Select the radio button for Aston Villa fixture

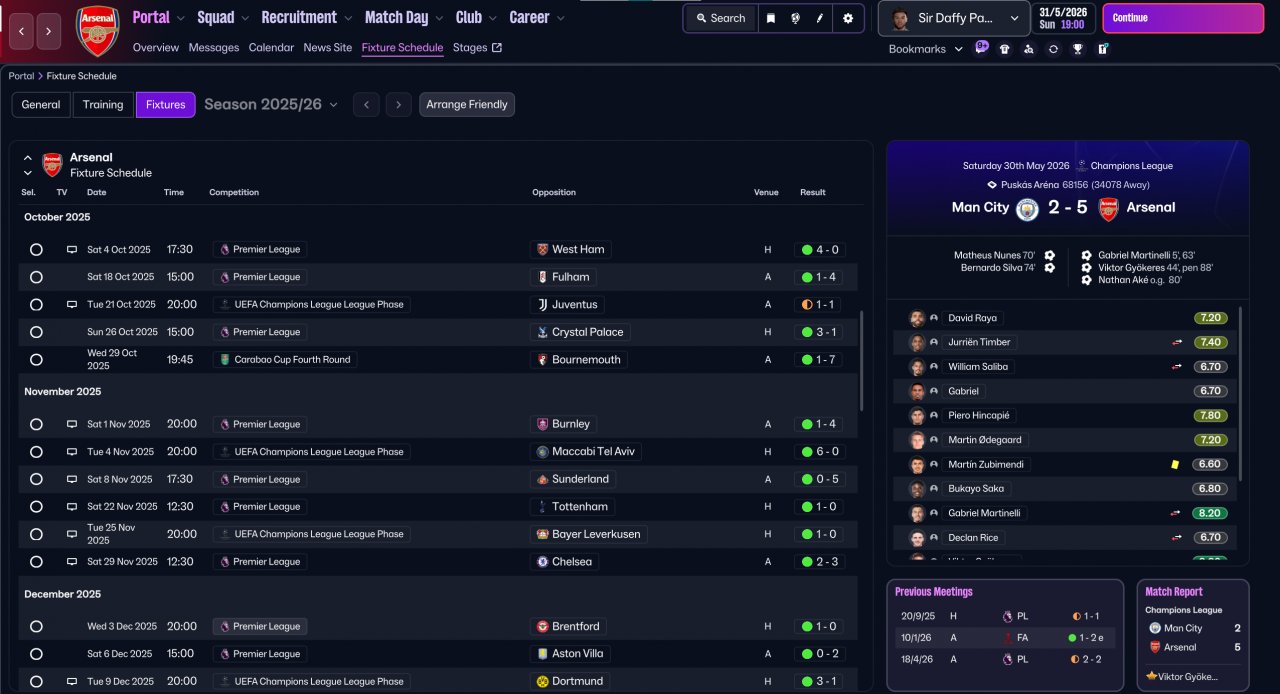(36, 654)
